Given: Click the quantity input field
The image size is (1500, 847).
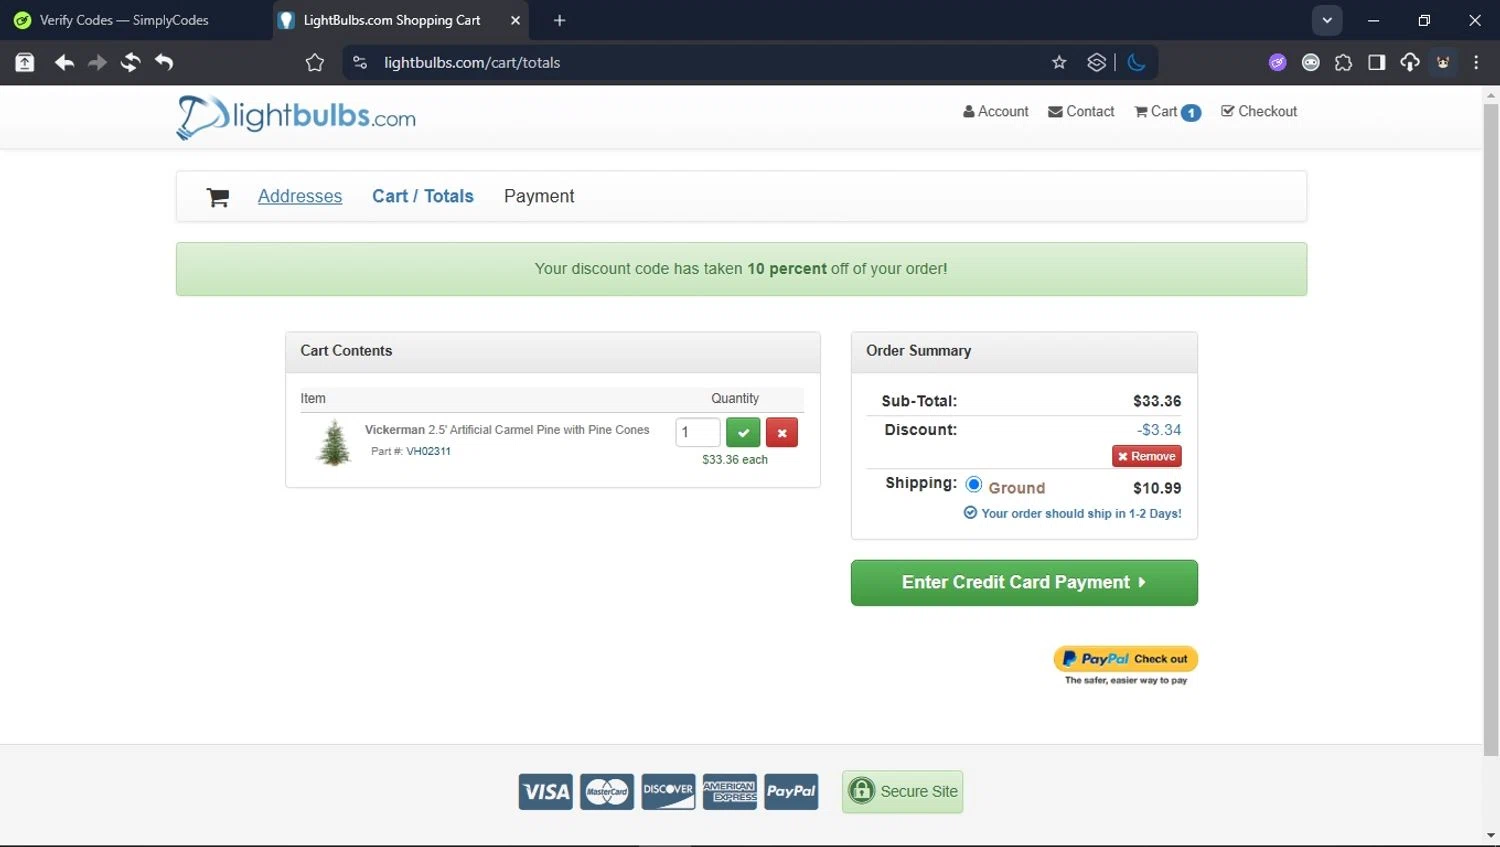Looking at the screenshot, I should (698, 433).
